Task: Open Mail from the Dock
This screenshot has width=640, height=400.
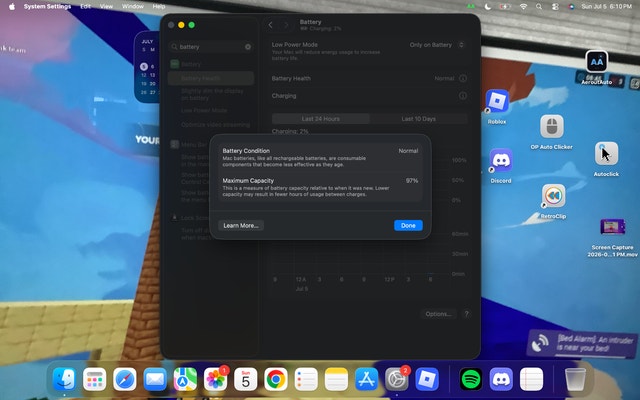Action: click(x=155, y=379)
